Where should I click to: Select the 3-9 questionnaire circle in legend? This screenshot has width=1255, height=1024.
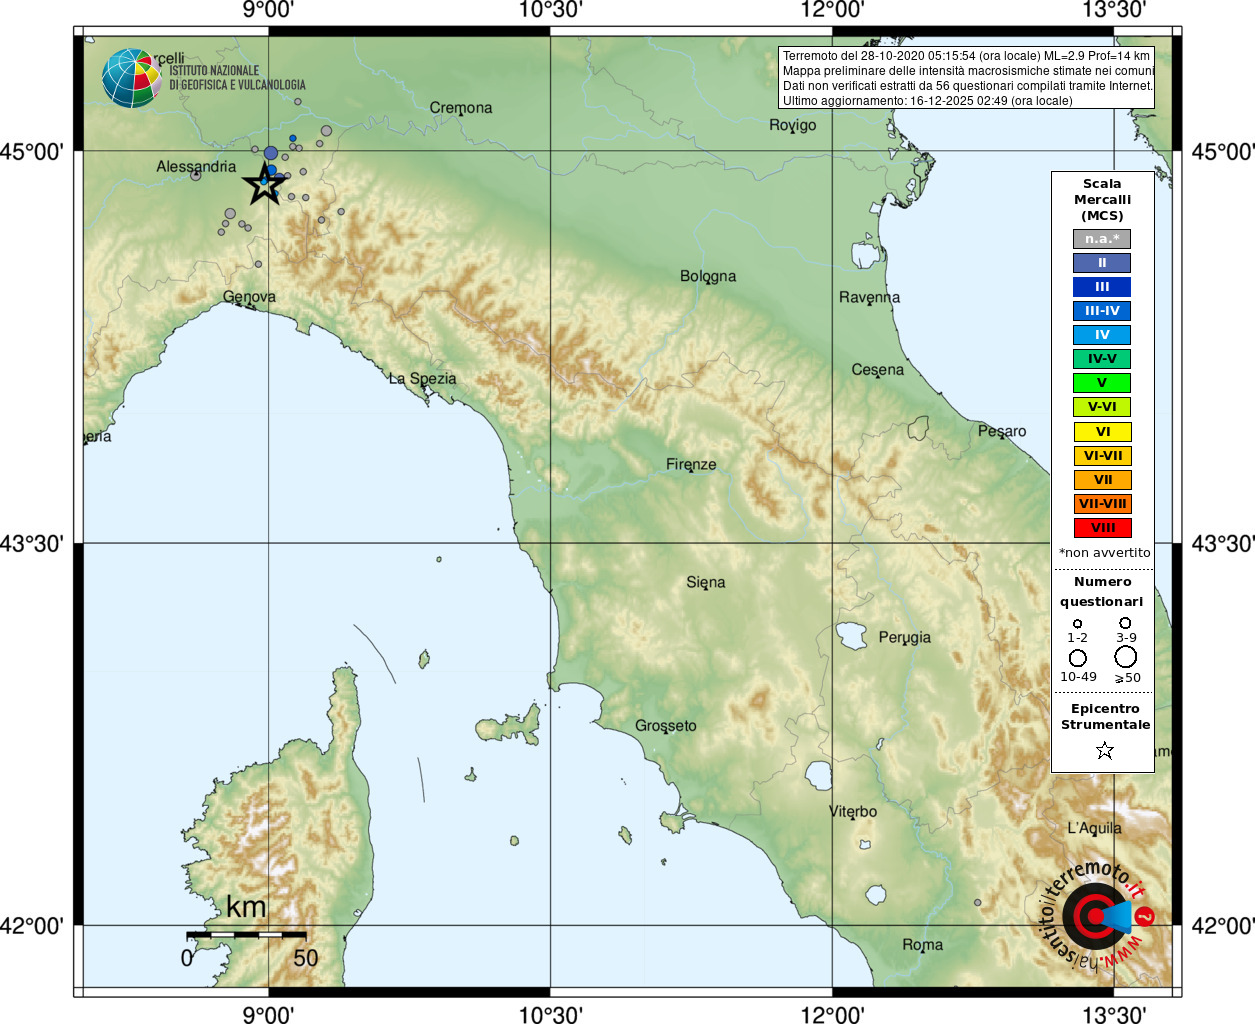pyautogui.click(x=1125, y=623)
